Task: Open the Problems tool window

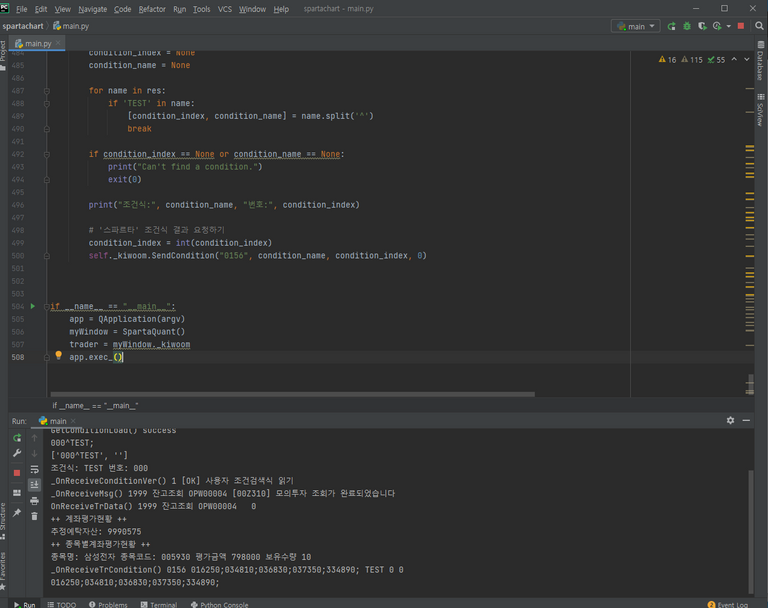Action: pyautogui.click(x=108, y=604)
